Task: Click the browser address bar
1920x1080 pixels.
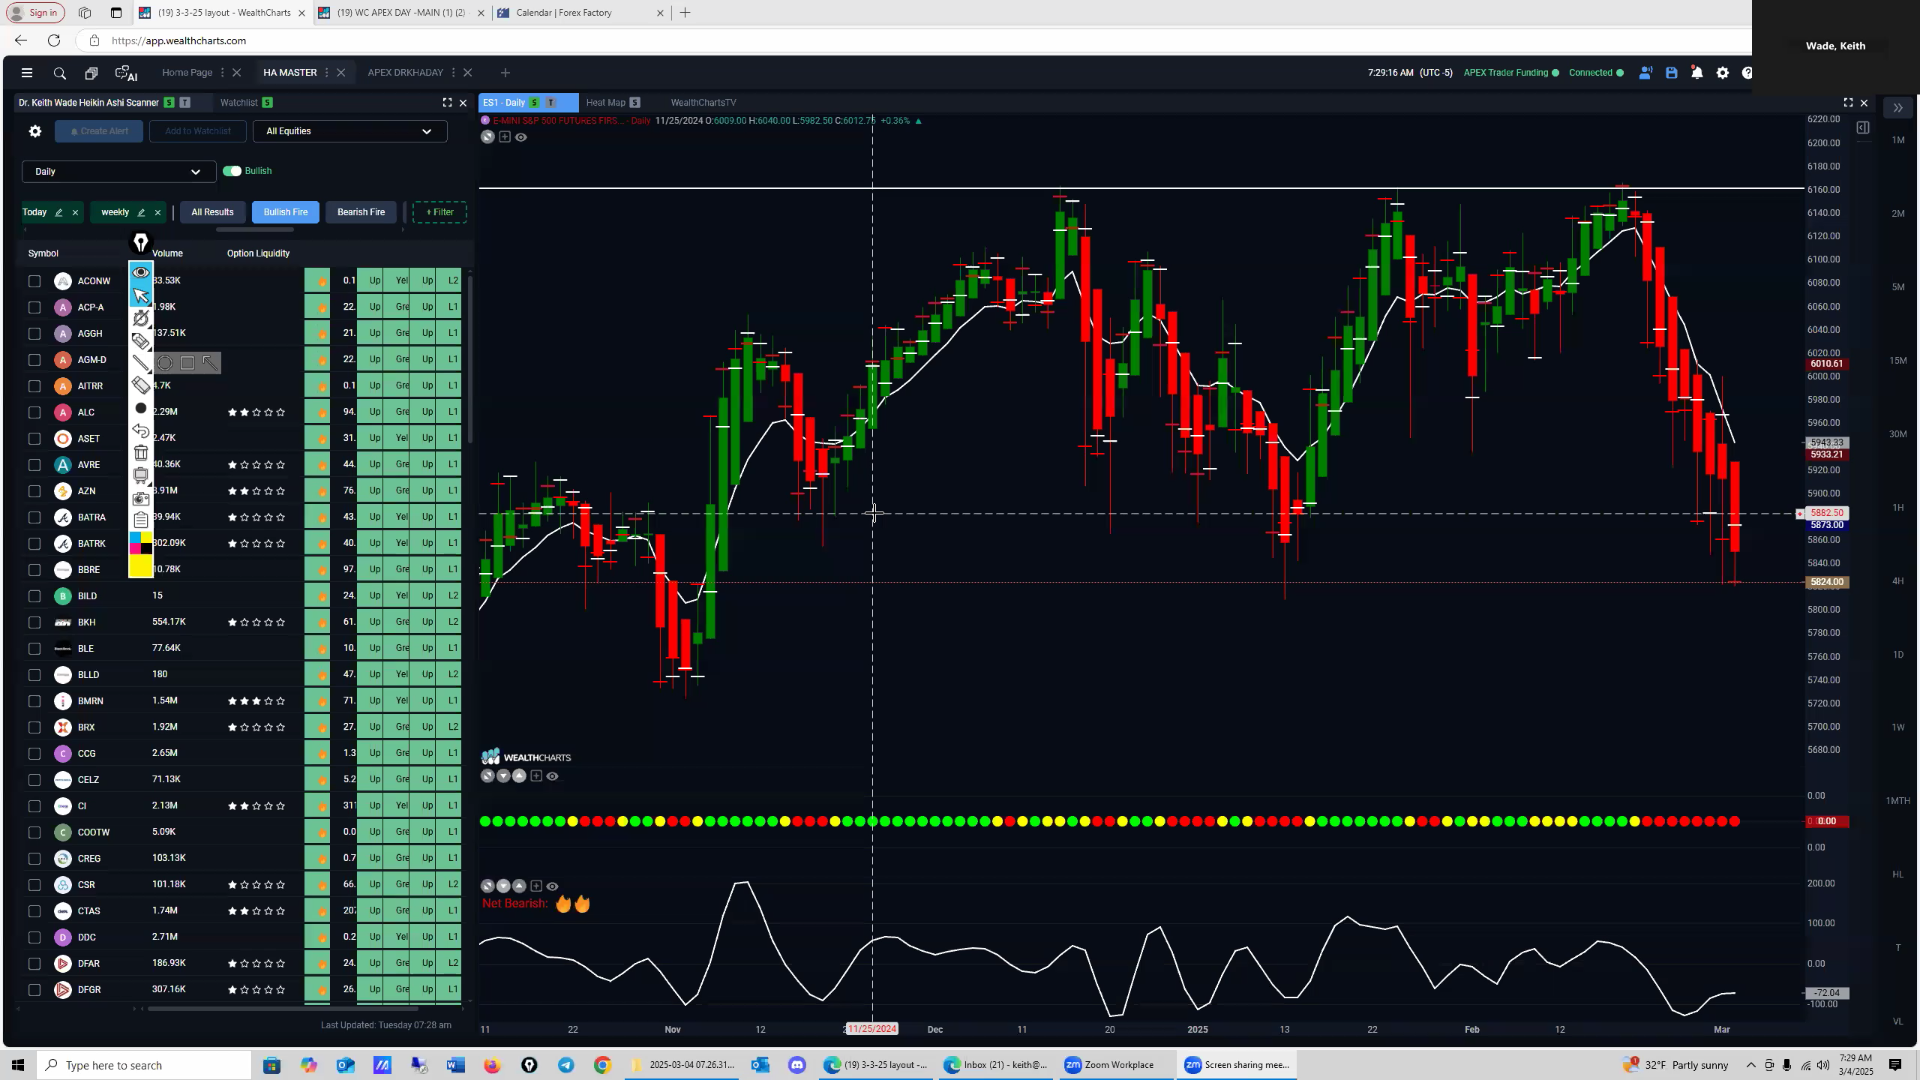Action: coord(900,41)
